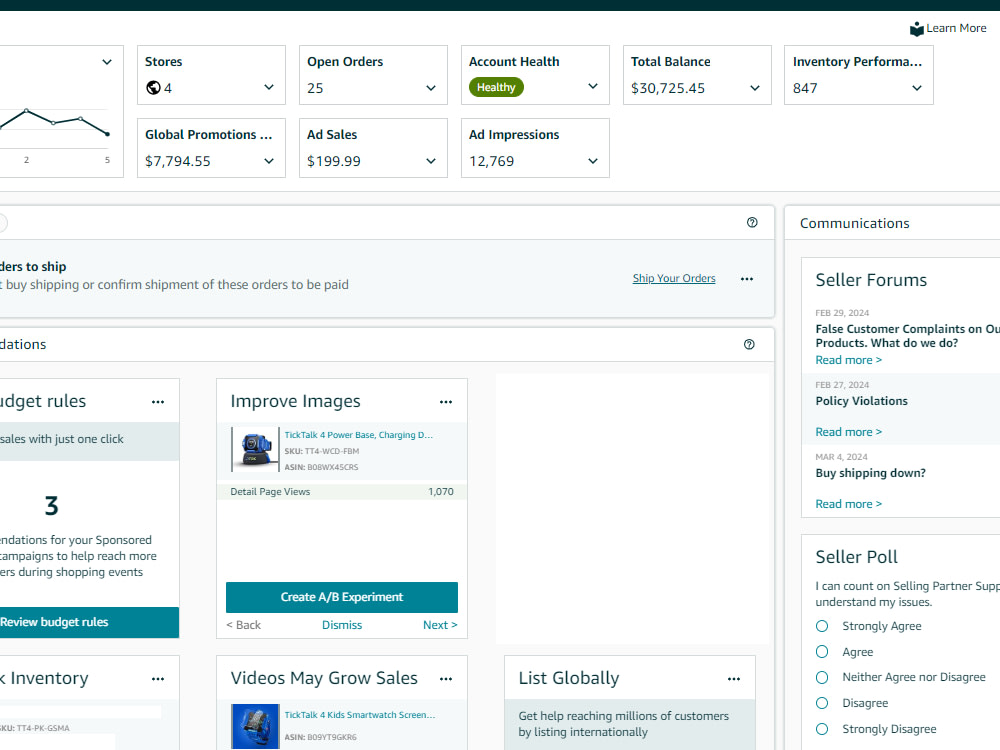Select Strongly Disagree in the Seller Poll
Viewport: 1000px width, 750px height.
(821, 729)
